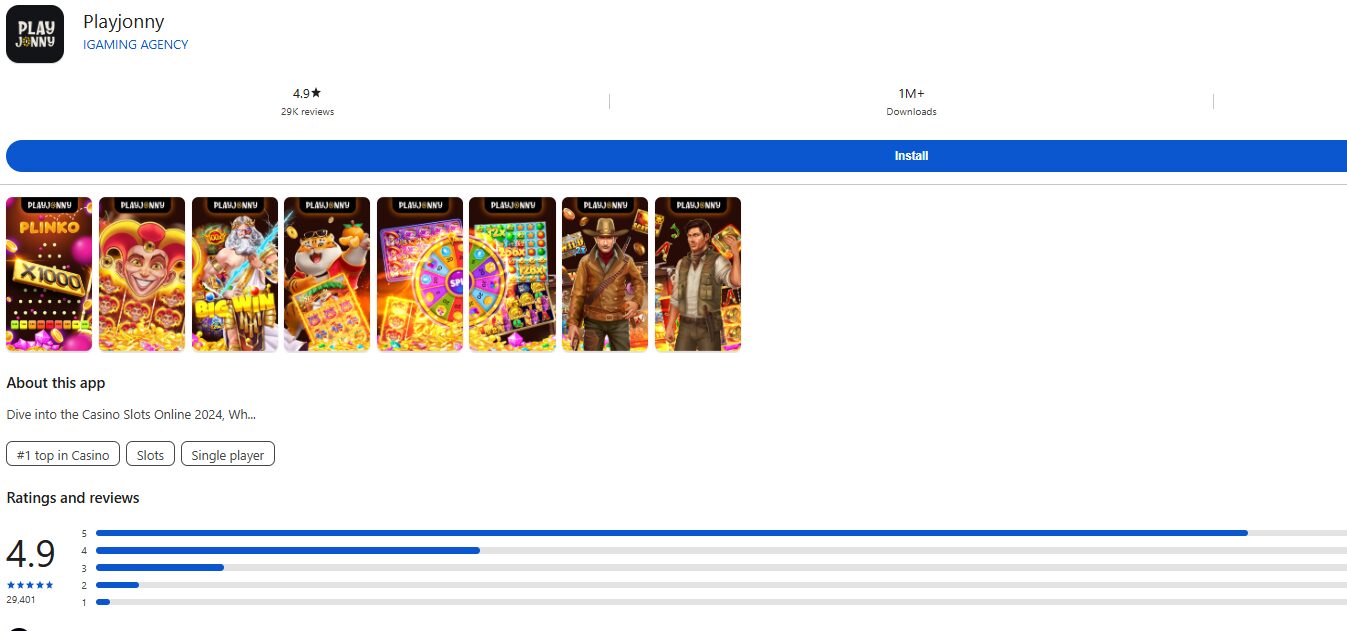1347x631 pixels.
Task: Click the Playjonny app icon
Action: (x=35, y=34)
